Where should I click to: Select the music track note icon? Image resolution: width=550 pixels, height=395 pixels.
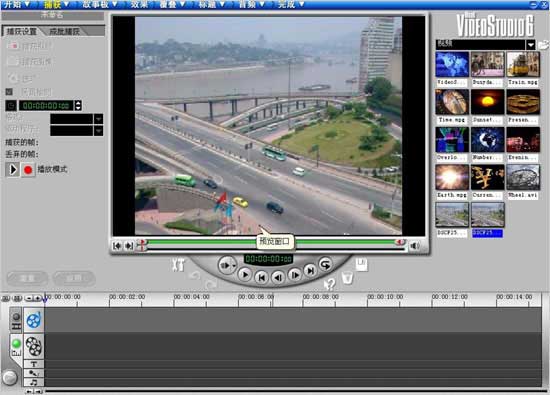point(34,382)
